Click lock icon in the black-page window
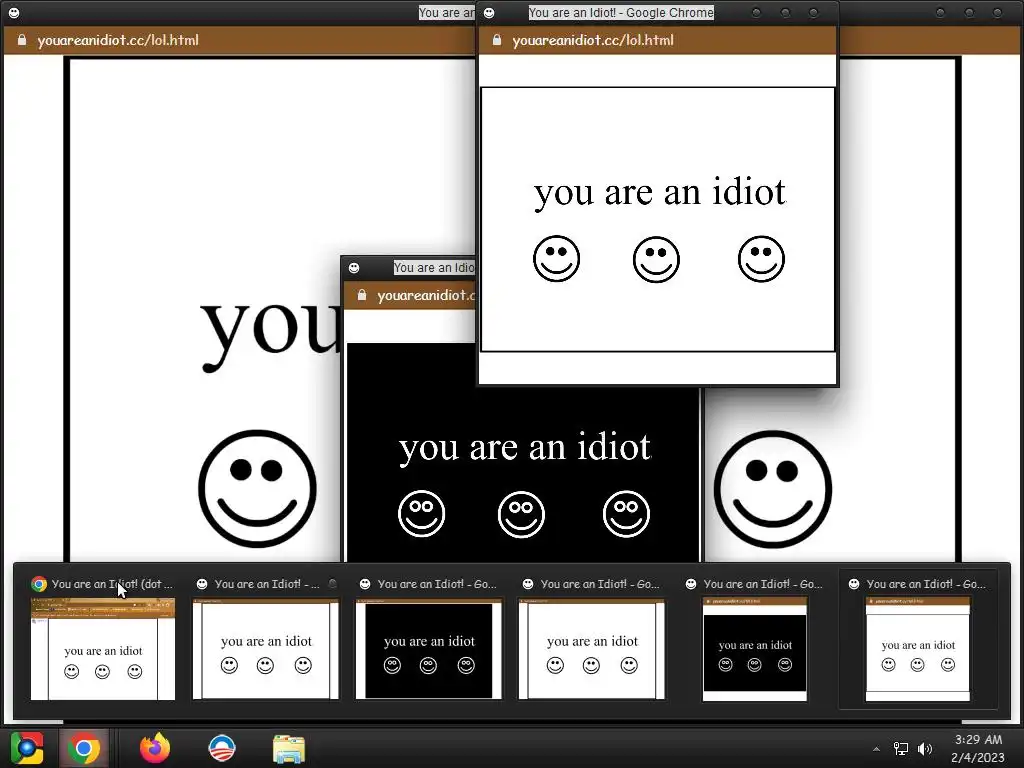 pyautogui.click(x=361, y=295)
